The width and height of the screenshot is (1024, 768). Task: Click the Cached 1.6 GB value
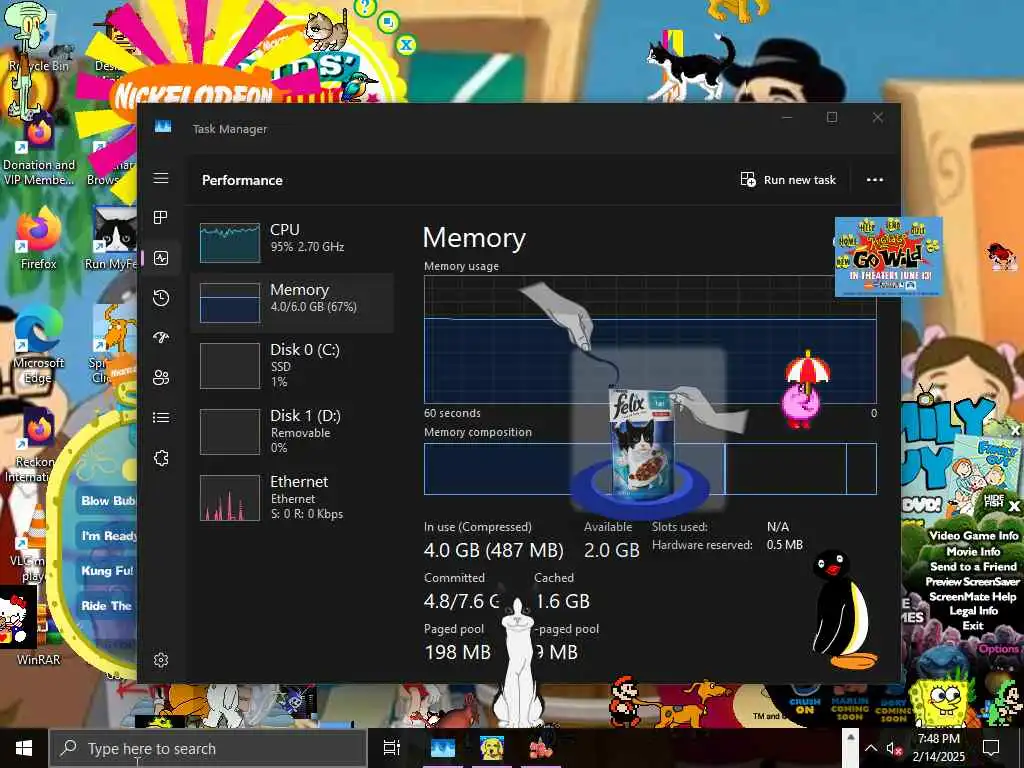pyautogui.click(x=562, y=601)
